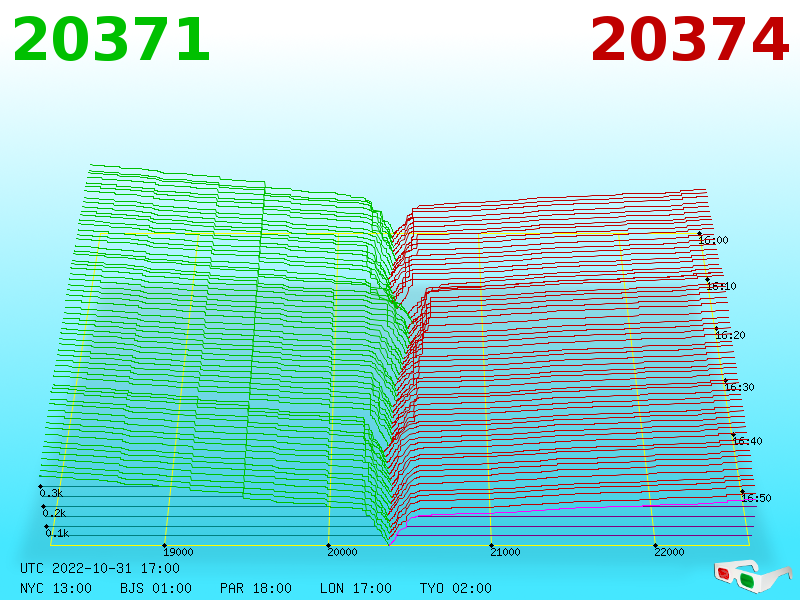Click the BJS 01:00 clock text

pos(156,588)
